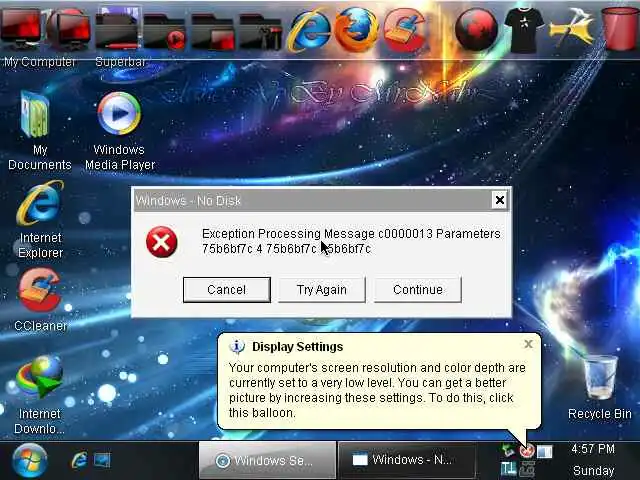Viewport: 640px width, 480px height.
Task: Open the second red monitor dock icon
Action: [68, 29]
